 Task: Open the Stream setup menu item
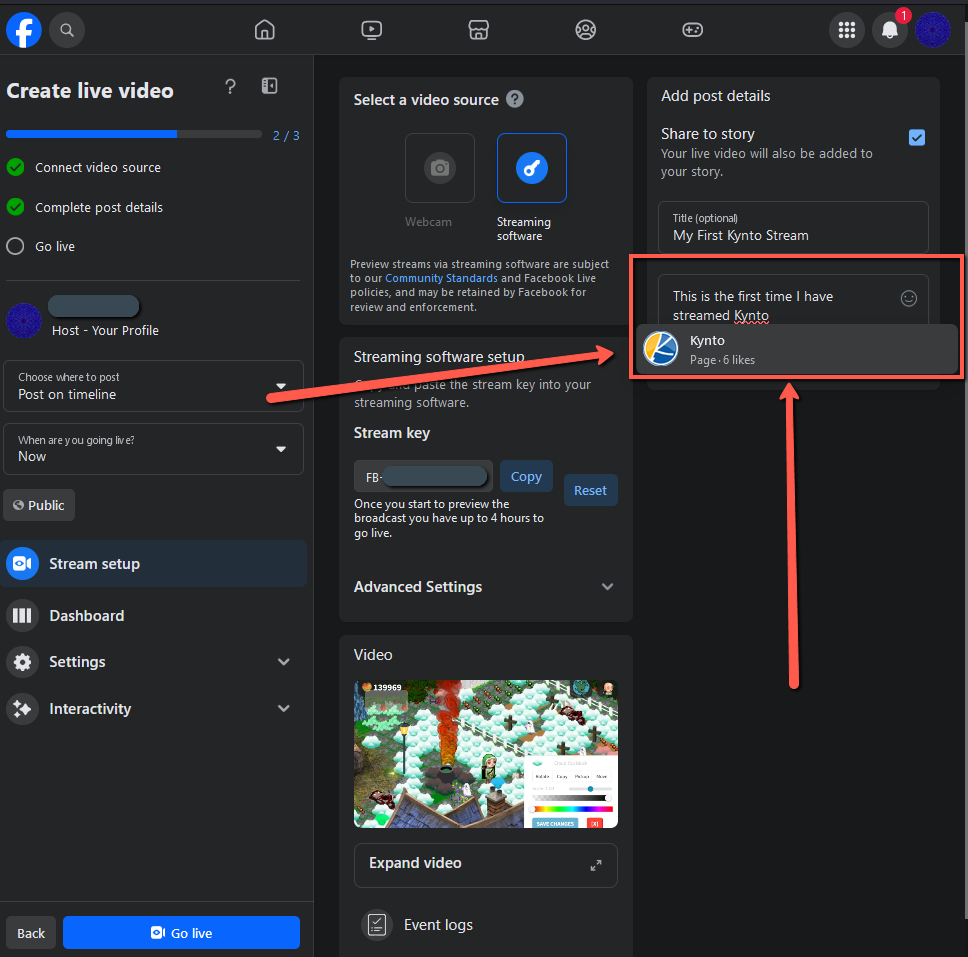[153, 564]
